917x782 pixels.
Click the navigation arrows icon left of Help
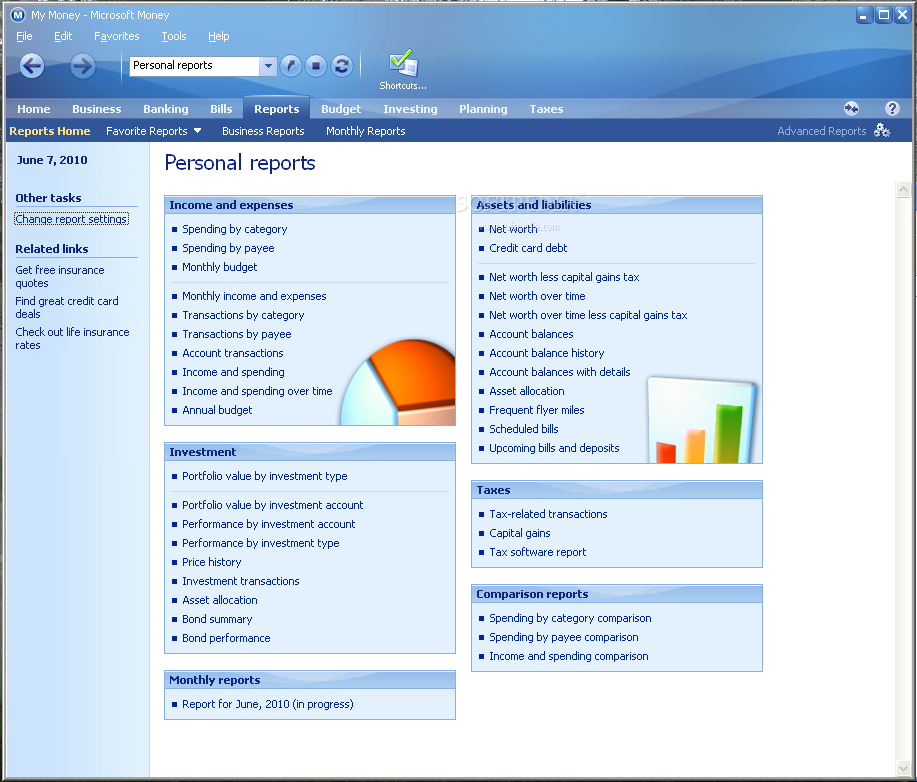pos(852,108)
